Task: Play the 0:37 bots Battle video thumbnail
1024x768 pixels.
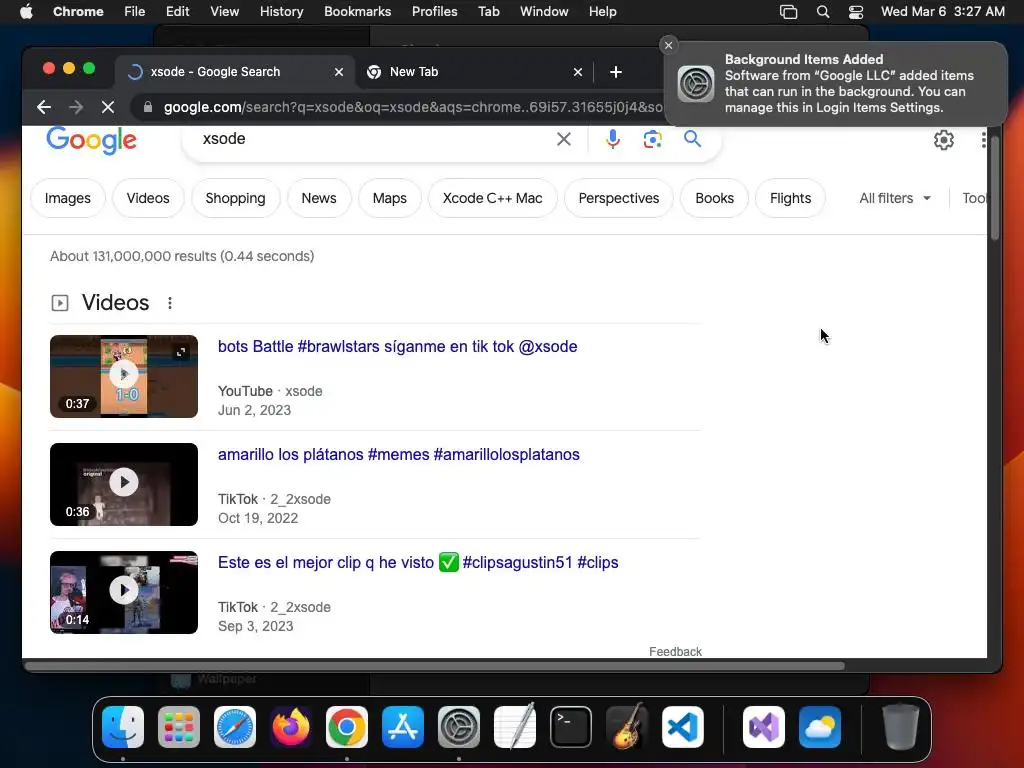Action: [x=123, y=376]
